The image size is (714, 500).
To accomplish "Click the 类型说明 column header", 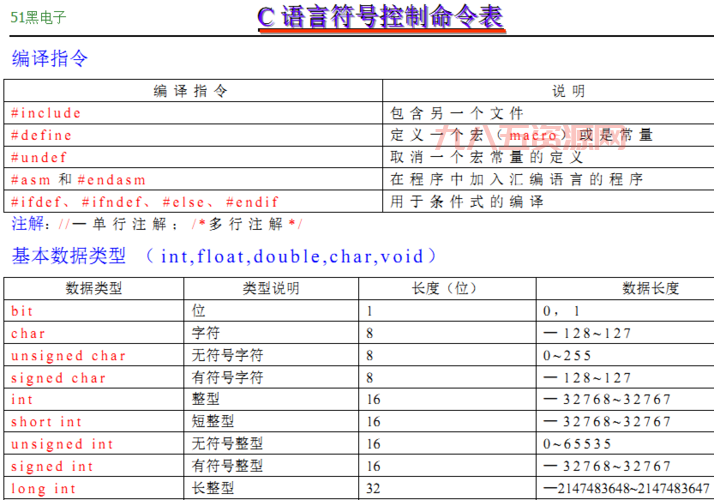I will tap(271, 288).
